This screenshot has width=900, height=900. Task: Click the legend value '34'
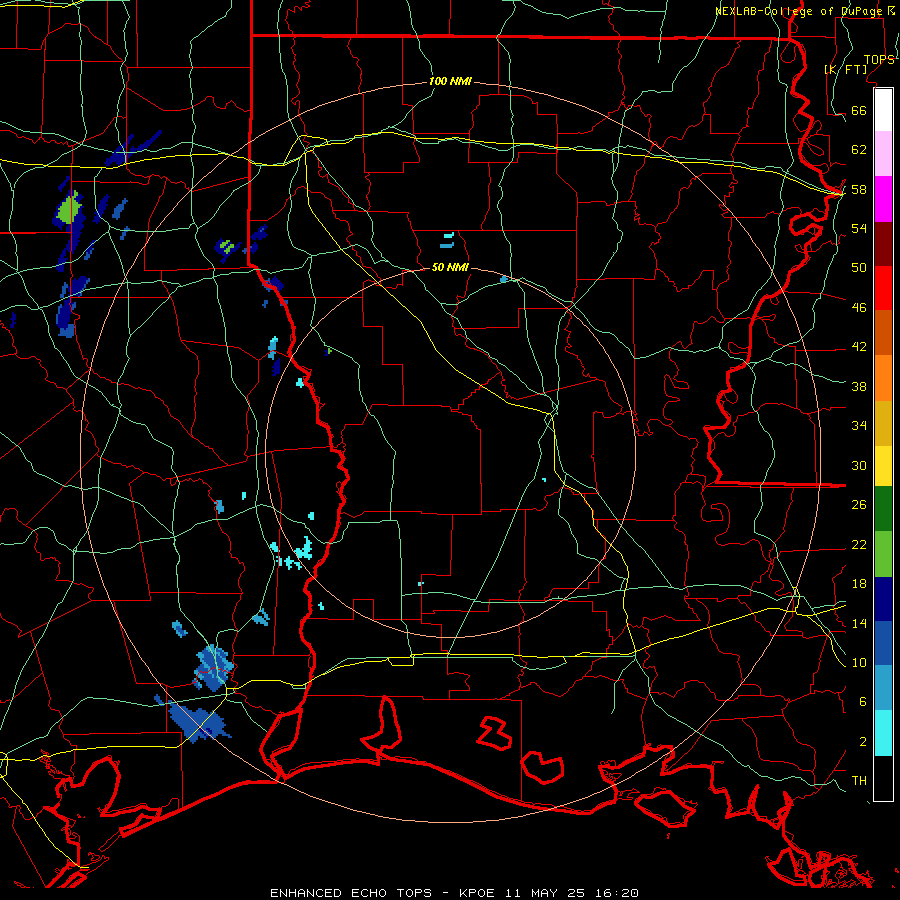[x=859, y=425]
